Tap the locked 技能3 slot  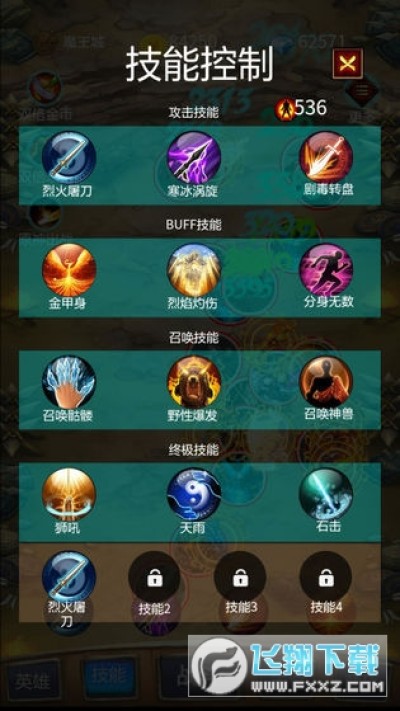240,578
